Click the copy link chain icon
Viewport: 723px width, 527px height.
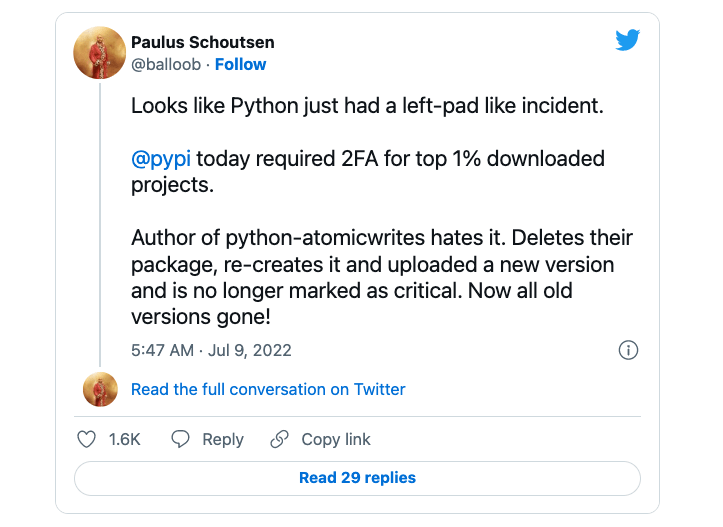(x=280, y=439)
